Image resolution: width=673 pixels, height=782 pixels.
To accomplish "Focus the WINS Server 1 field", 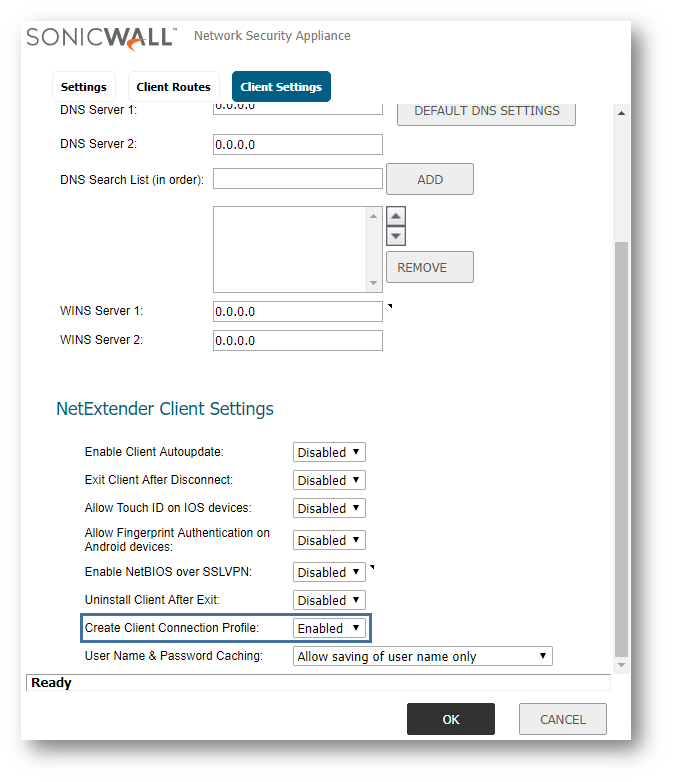I will pyautogui.click(x=298, y=311).
